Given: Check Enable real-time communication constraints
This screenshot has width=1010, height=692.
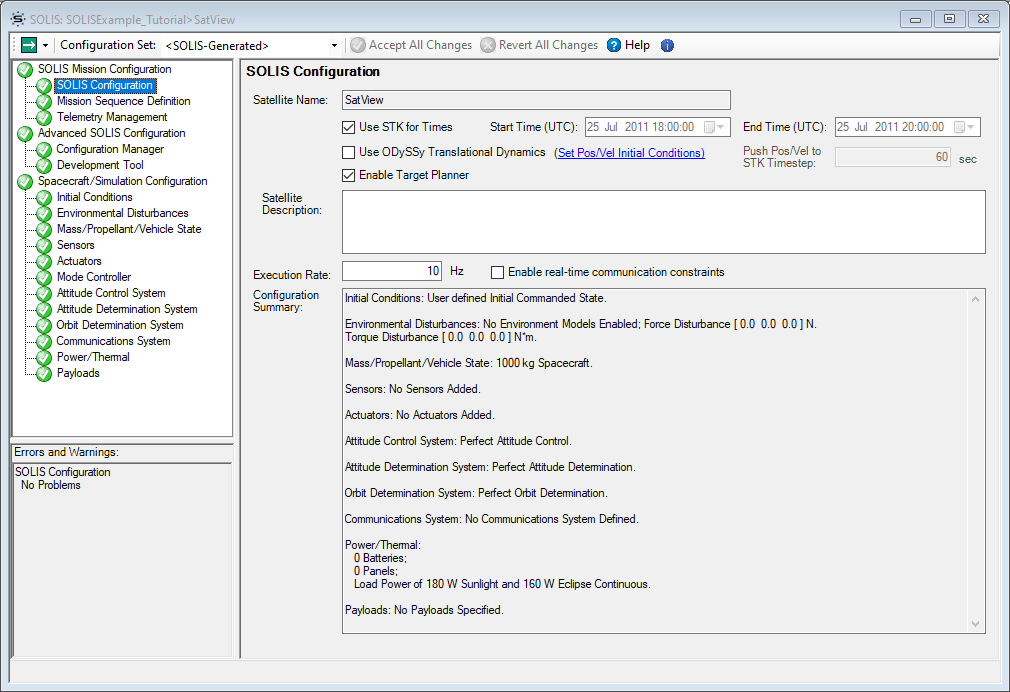Looking at the screenshot, I should [x=497, y=272].
